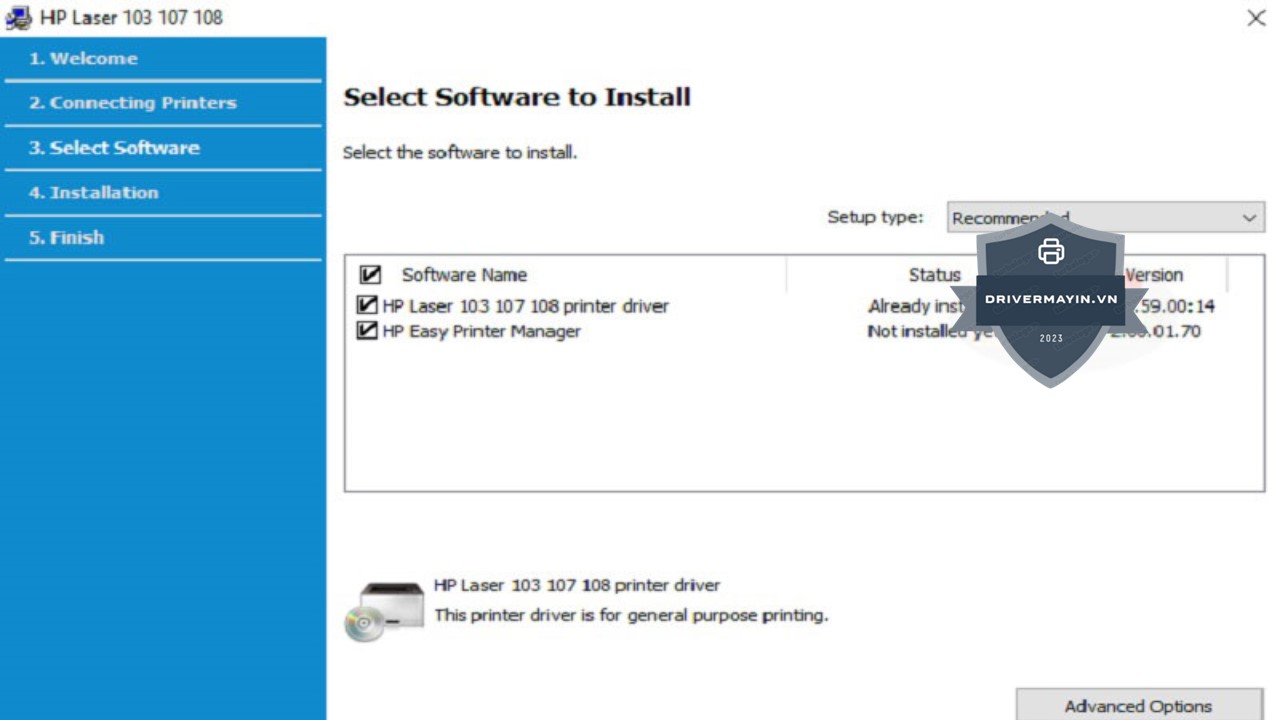Image resolution: width=1280 pixels, height=720 pixels.
Task: Click the HP installer icon in title bar
Action: tap(18, 18)
